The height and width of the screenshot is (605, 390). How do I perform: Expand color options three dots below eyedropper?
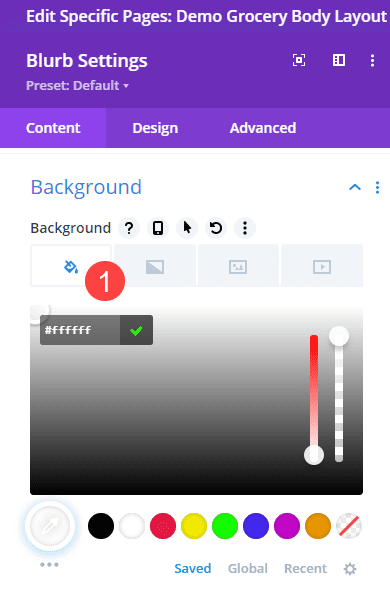49,565
